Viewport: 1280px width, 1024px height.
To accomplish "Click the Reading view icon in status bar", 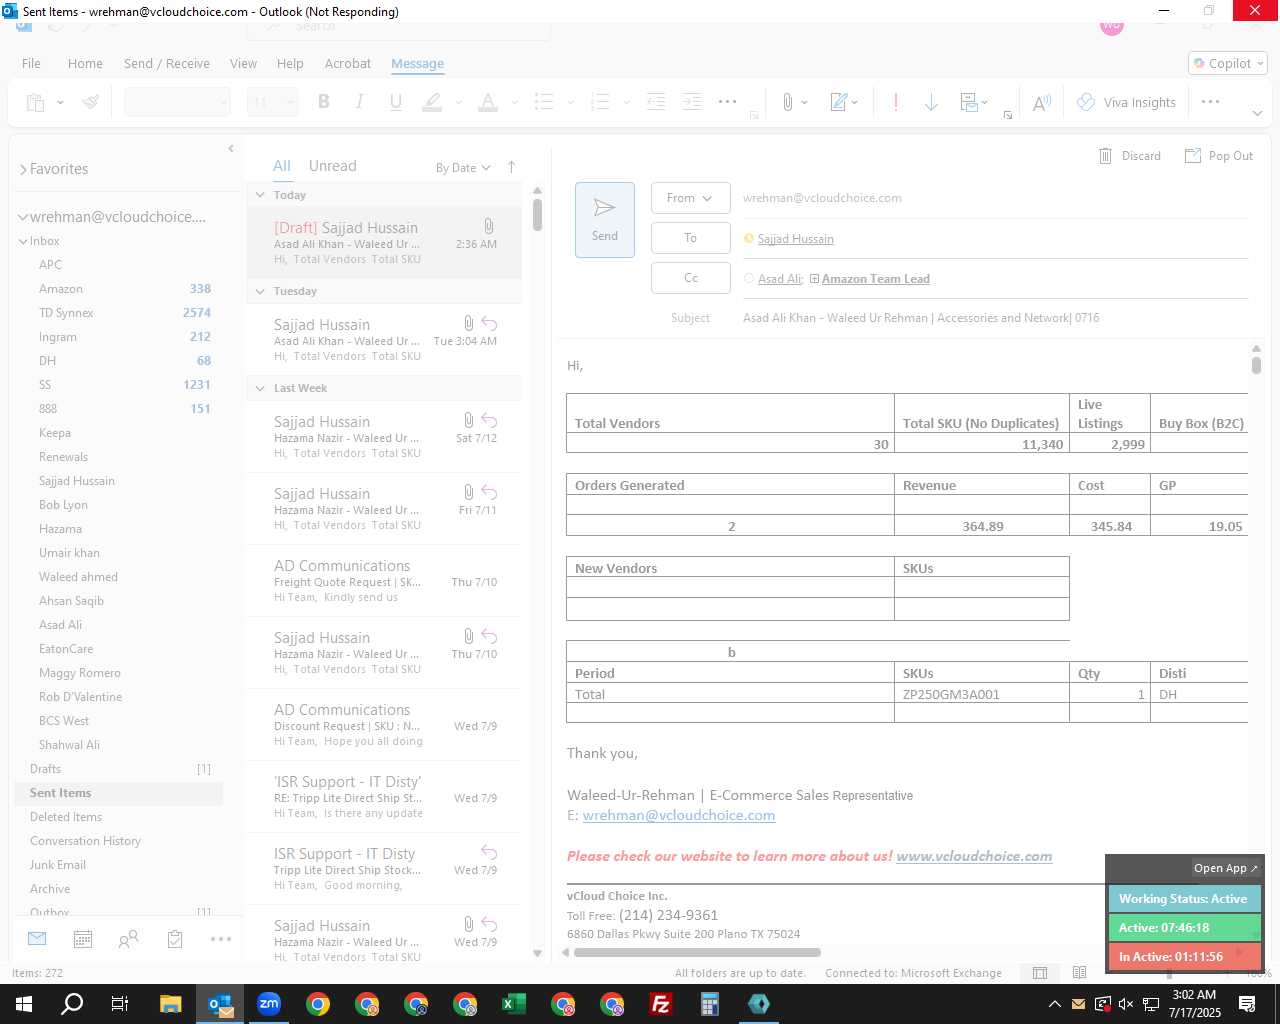I will coord(1079,973).
